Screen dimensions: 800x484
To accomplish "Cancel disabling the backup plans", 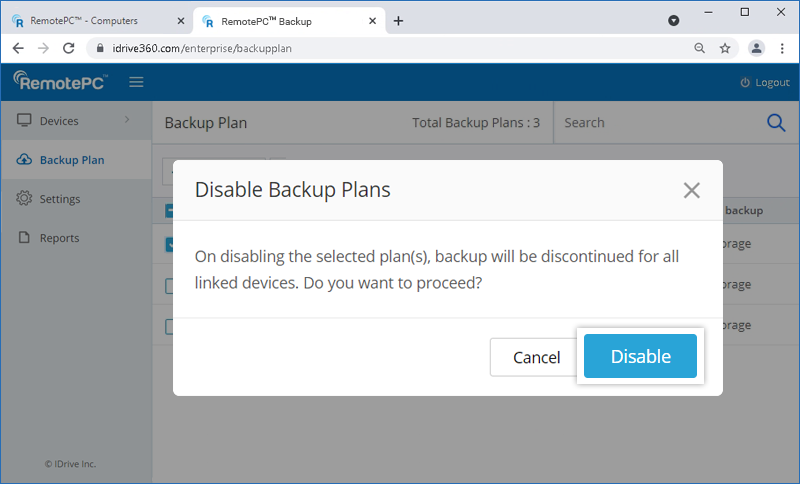I will 536,357.
